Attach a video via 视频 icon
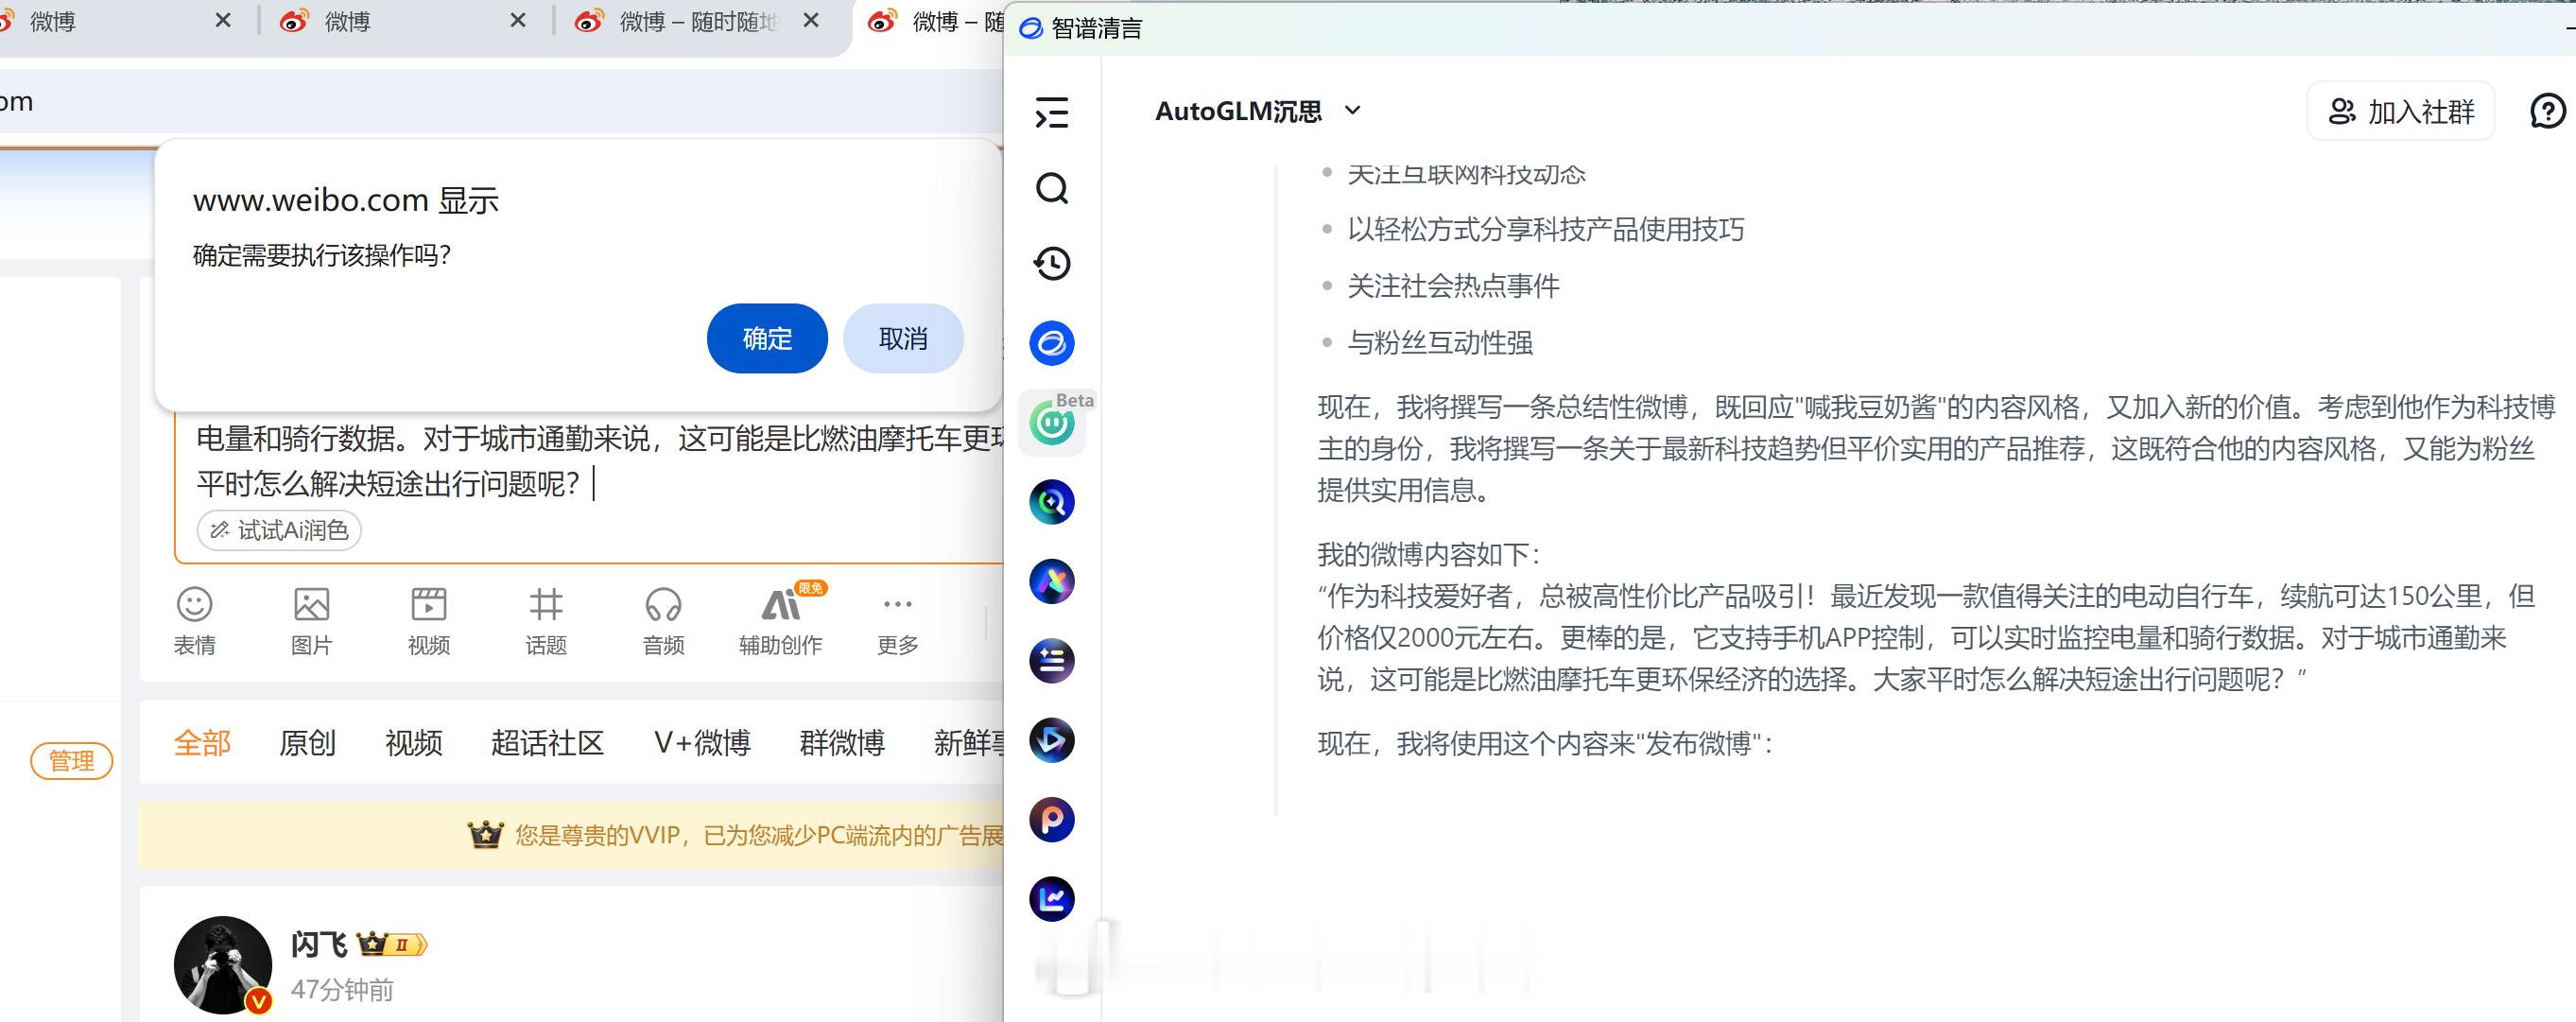The image size is (2576, 1022). 429,621
